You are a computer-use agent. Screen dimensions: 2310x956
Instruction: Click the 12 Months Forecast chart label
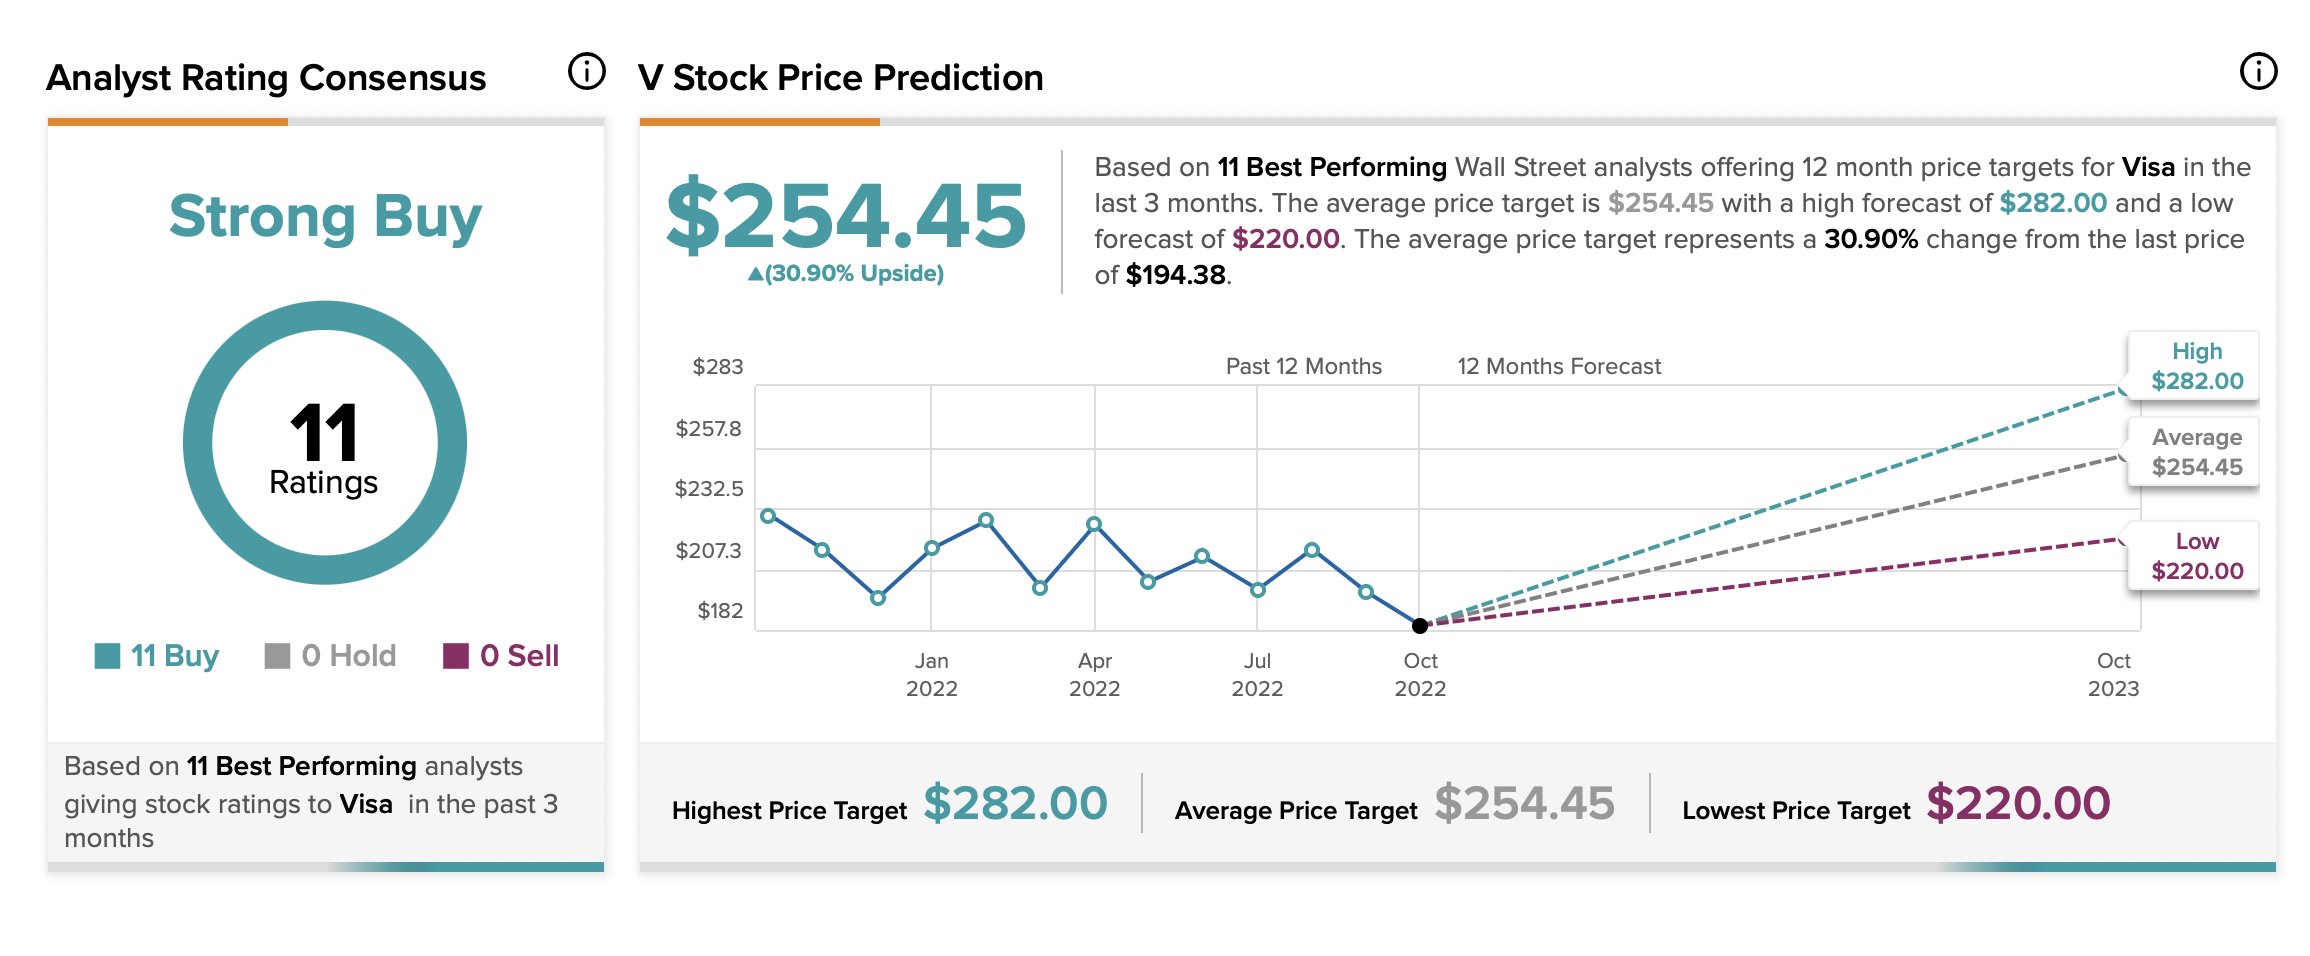click(x=1558, y=366)
